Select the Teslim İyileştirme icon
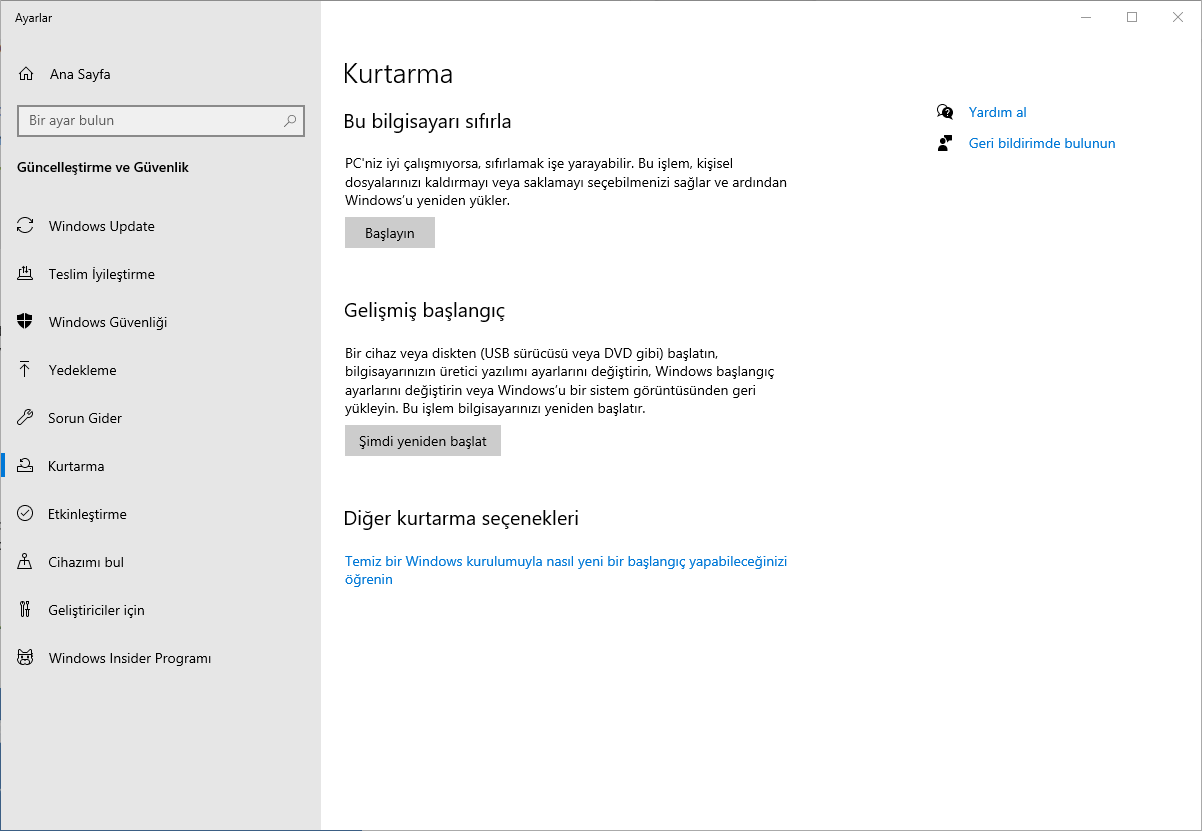 coord(26,274)
